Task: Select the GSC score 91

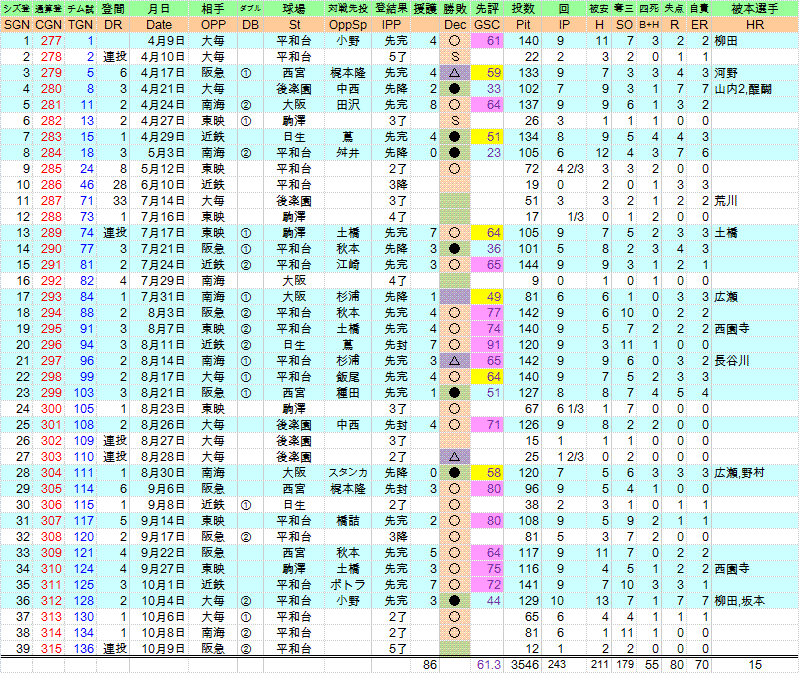Action: [493, 344]
